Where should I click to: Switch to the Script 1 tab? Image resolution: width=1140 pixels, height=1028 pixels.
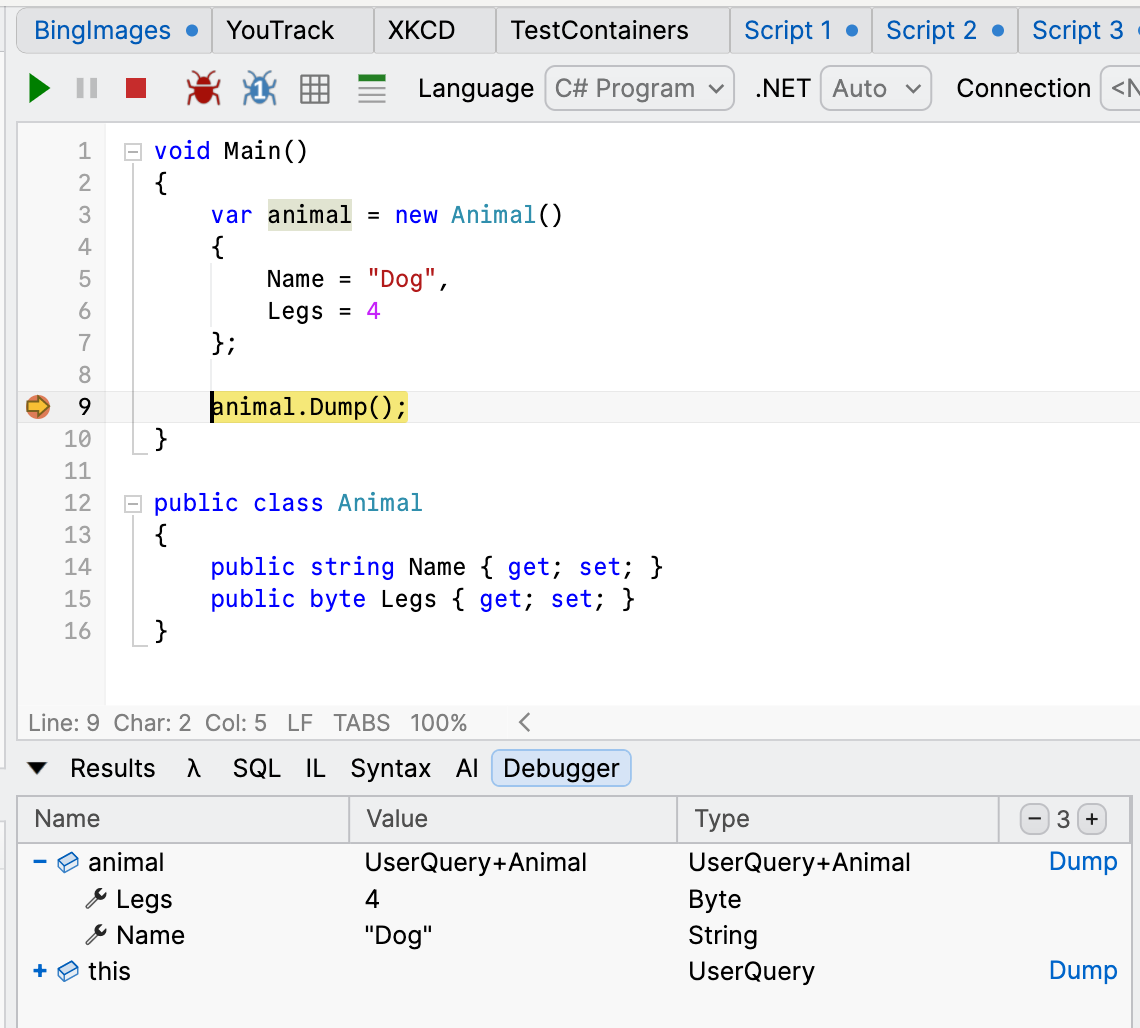800,31
